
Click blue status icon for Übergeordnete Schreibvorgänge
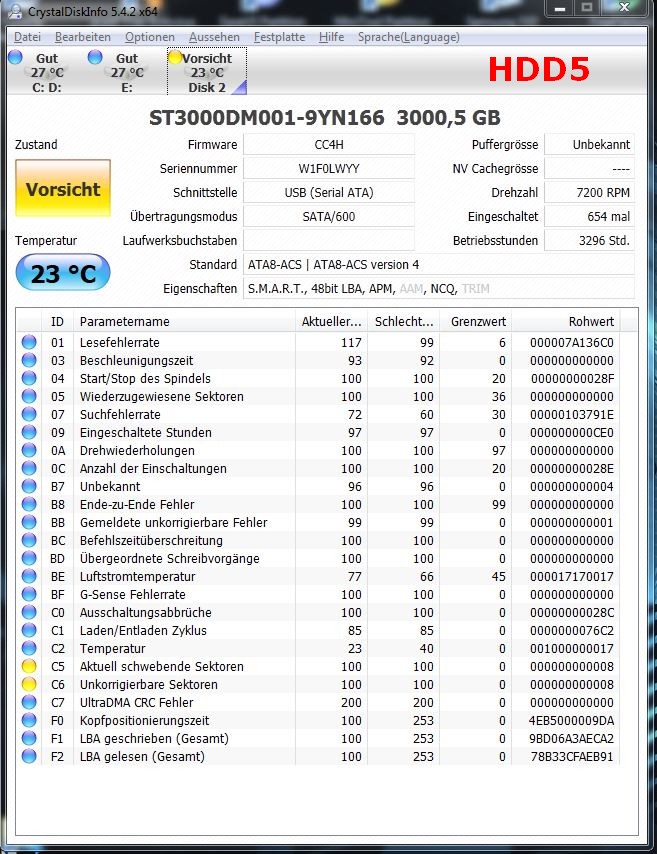(x=29, y=558)
